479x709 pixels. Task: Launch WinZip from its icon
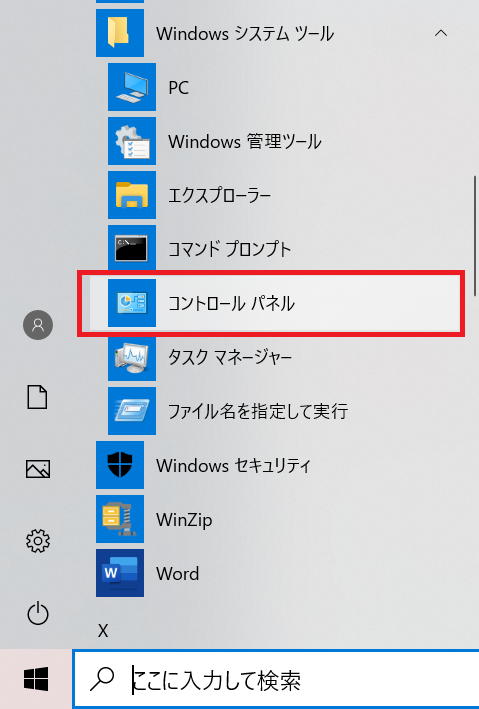tap(120, 519)
